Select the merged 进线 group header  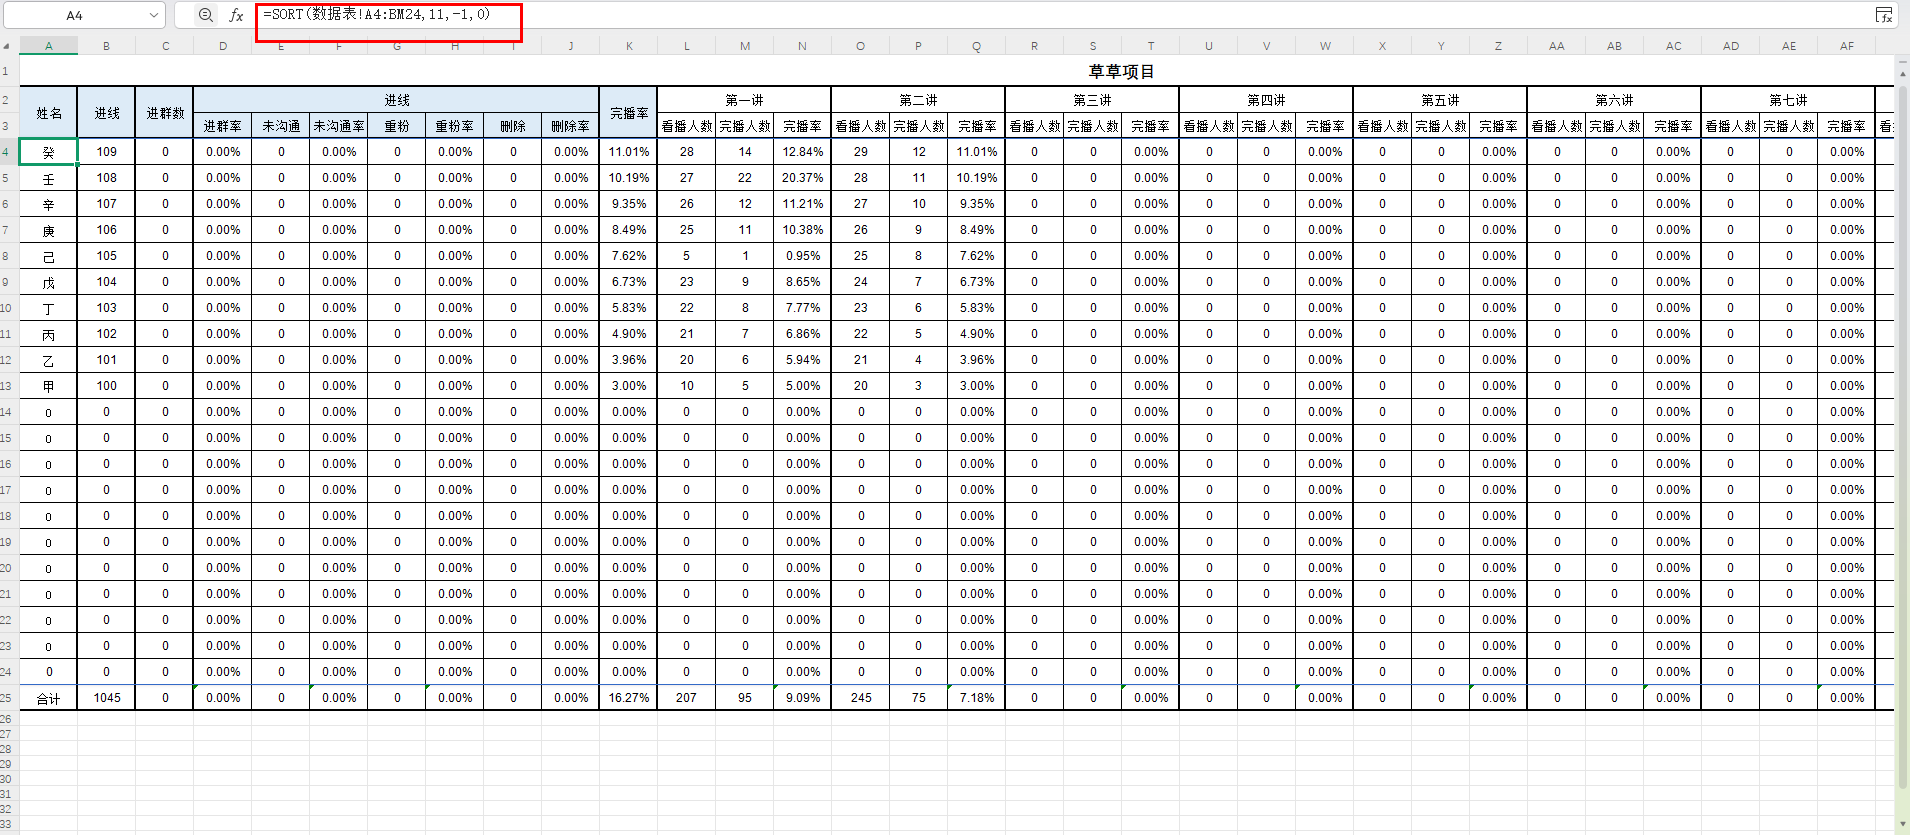tap(397, 100)
